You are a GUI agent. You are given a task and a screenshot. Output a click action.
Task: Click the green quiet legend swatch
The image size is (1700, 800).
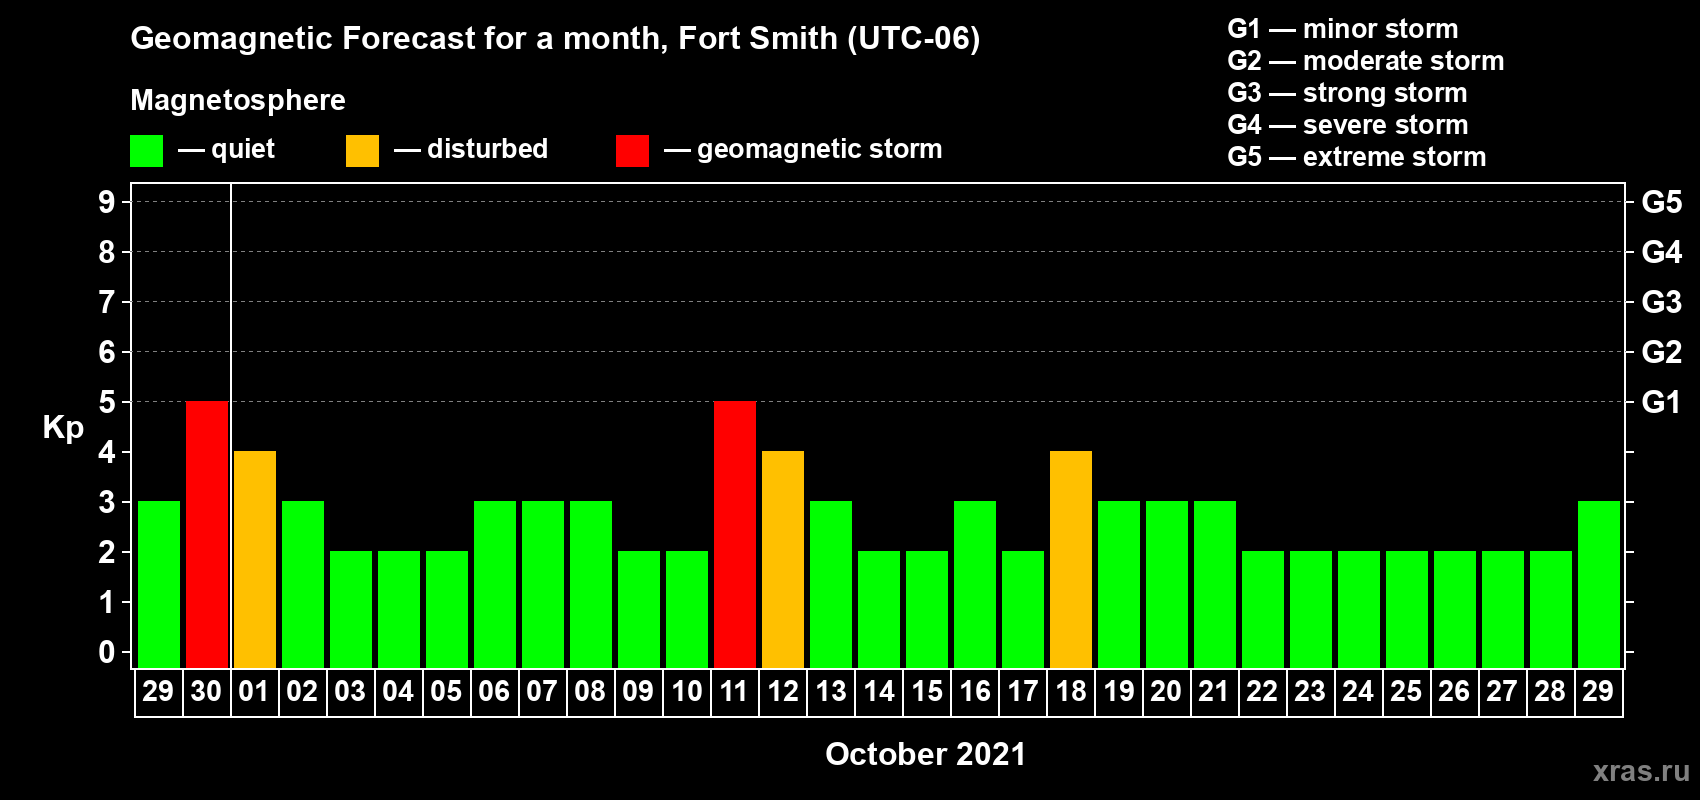pos(147,151)
